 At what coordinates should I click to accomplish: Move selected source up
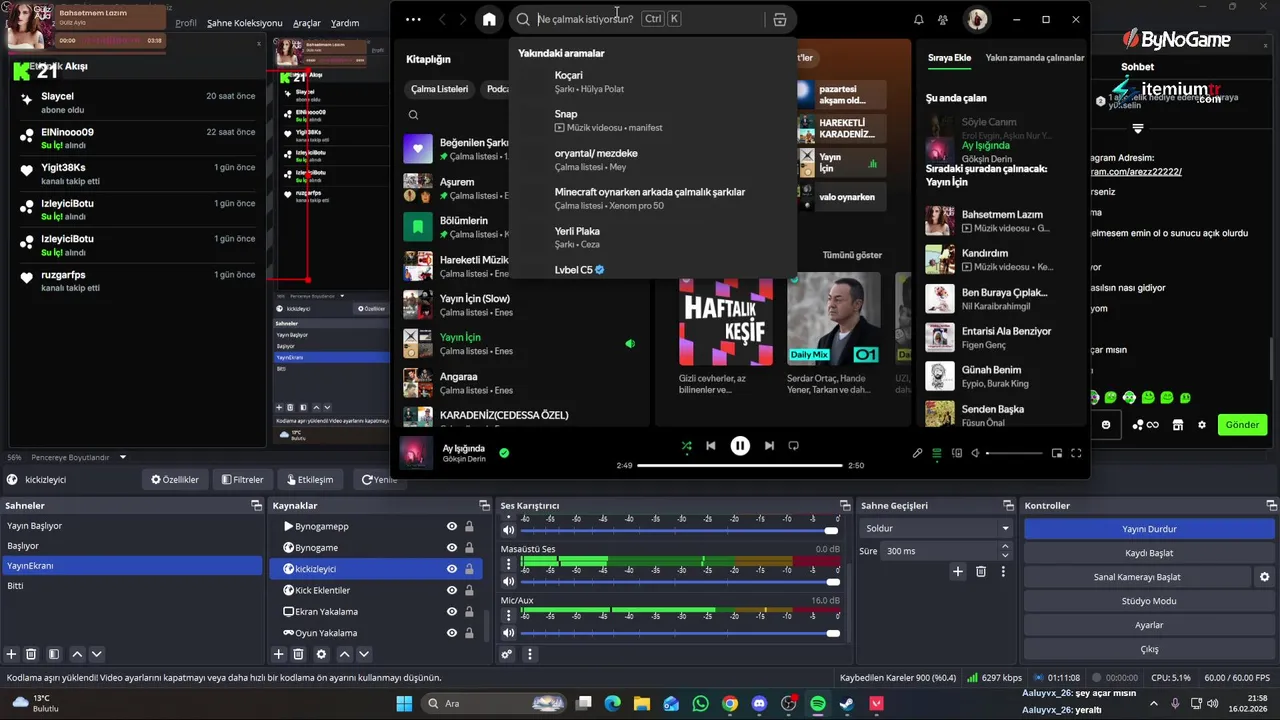tap(344, 654)
